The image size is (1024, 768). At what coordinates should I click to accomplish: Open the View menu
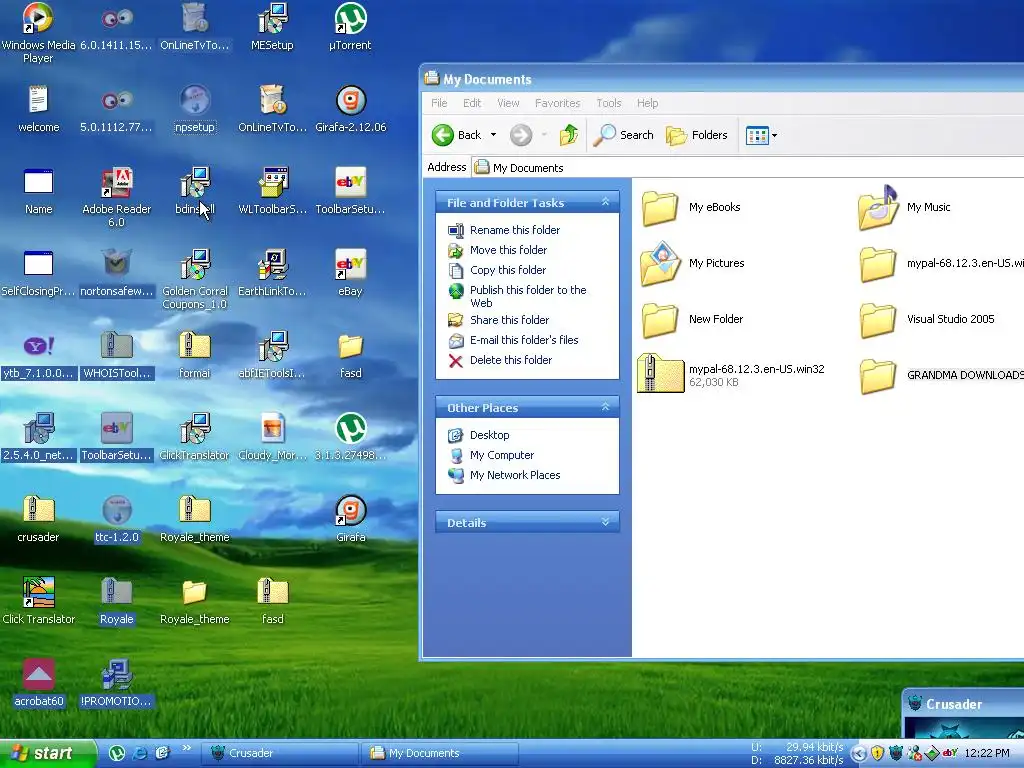coord(508,103)
